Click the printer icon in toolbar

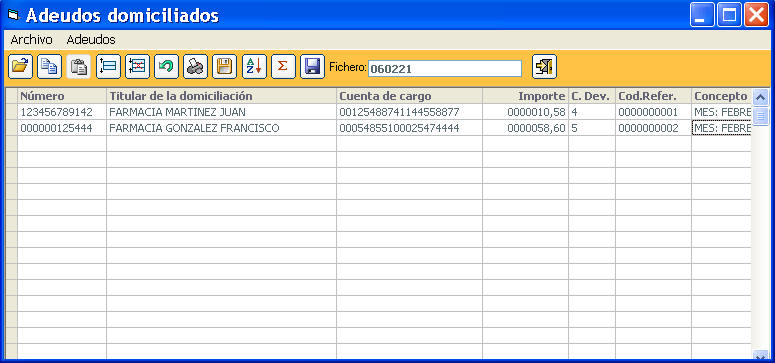tap(195, 66)
